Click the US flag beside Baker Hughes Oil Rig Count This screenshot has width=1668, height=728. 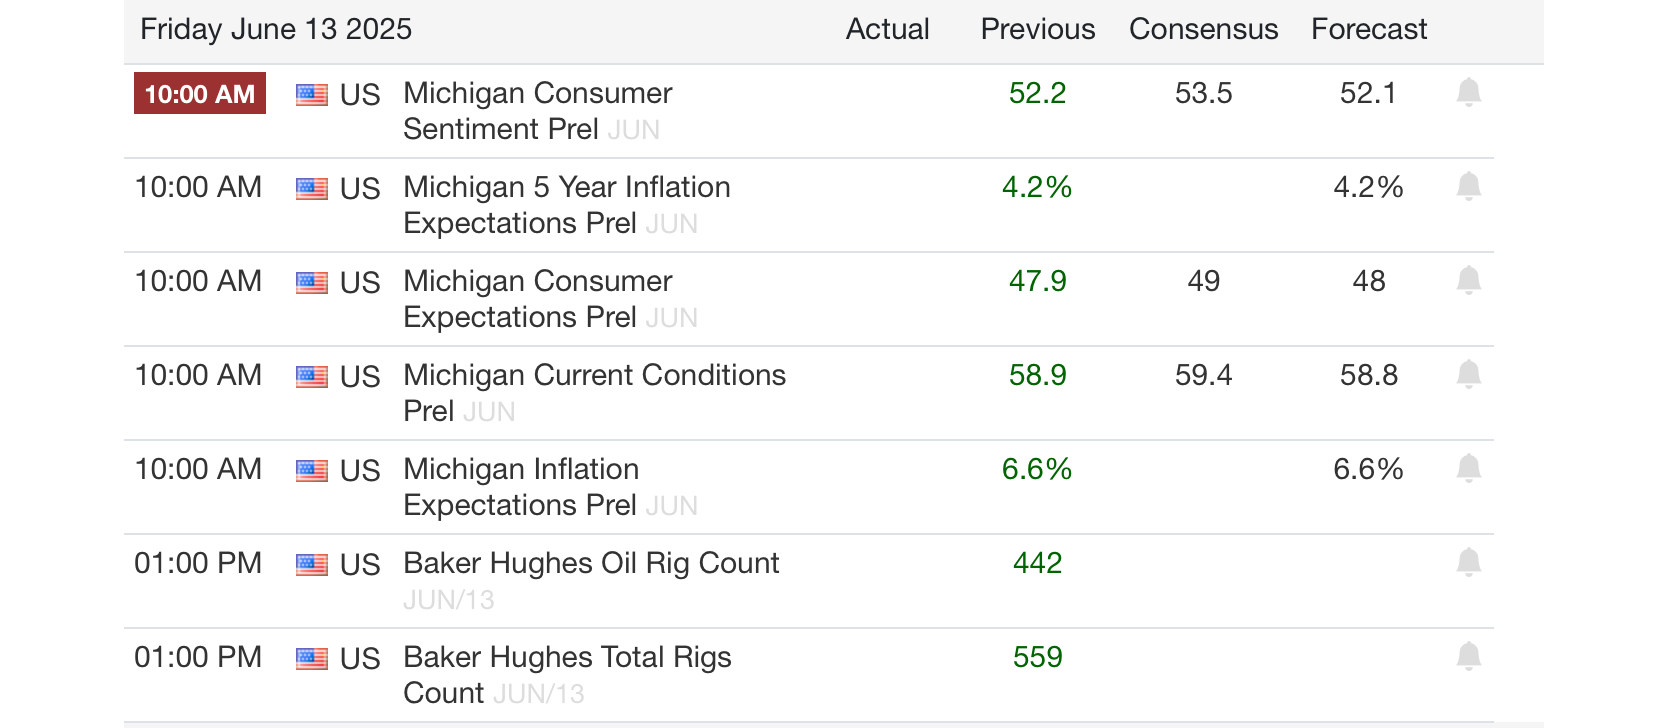coord(312,565)
